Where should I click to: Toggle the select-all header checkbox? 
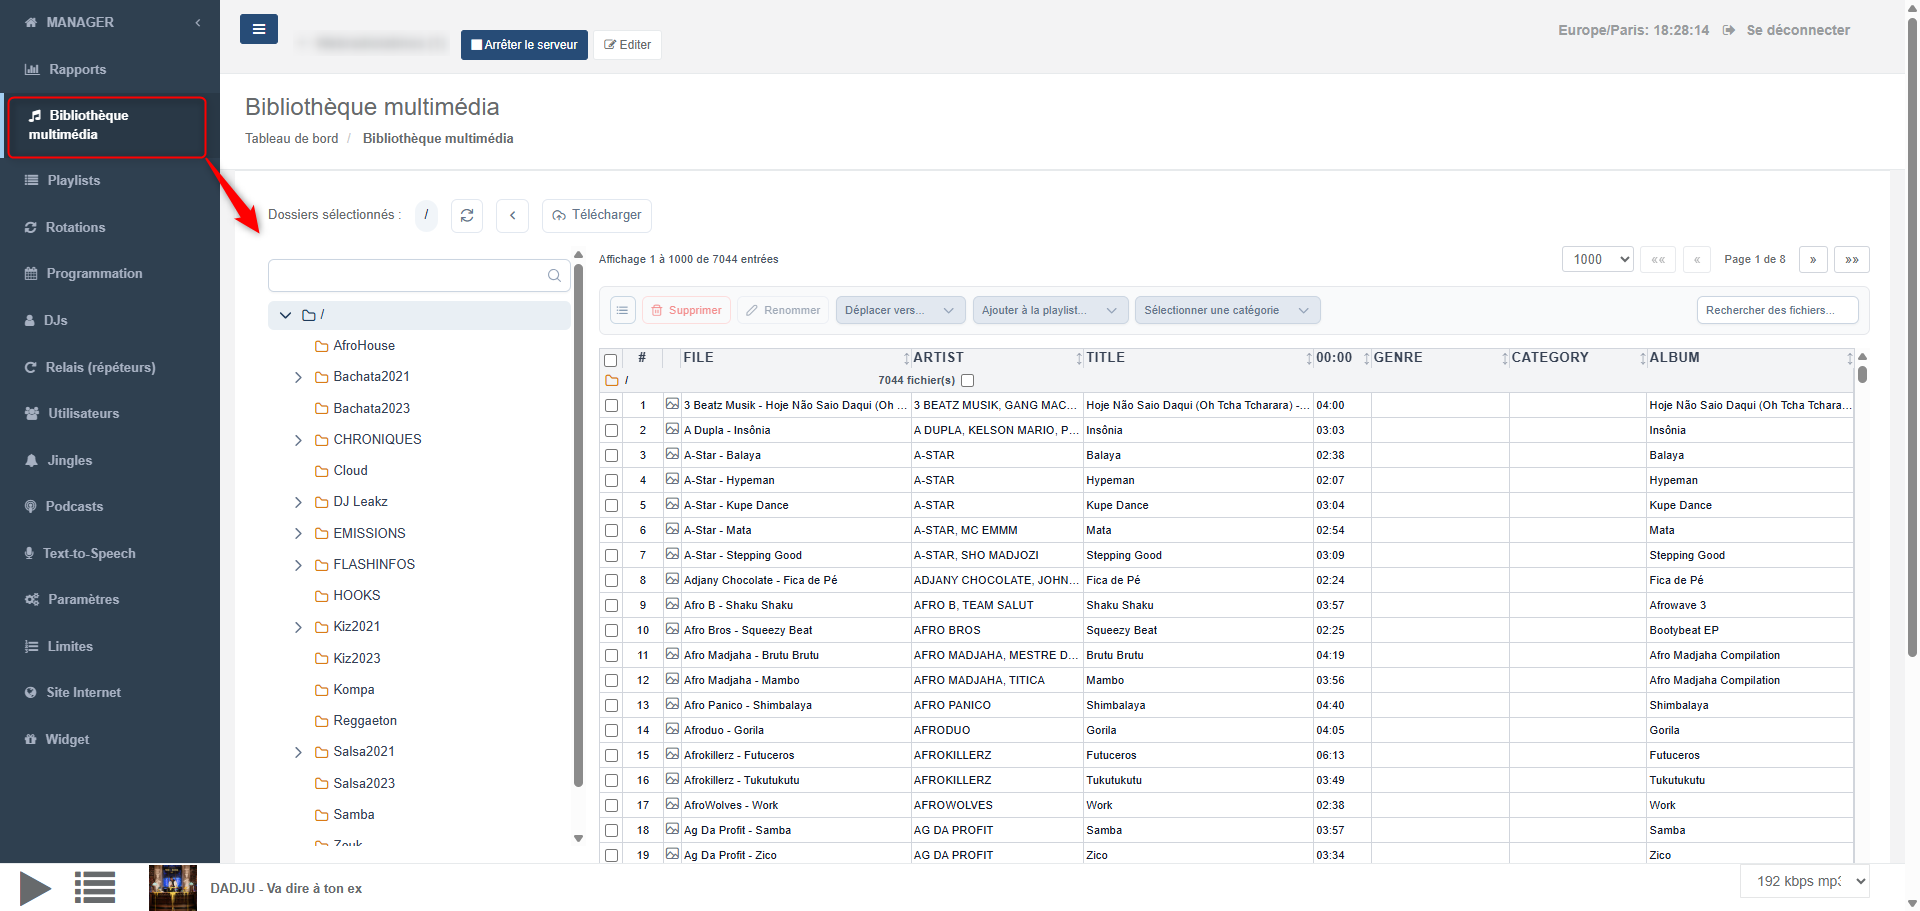(x=611, y=360)
